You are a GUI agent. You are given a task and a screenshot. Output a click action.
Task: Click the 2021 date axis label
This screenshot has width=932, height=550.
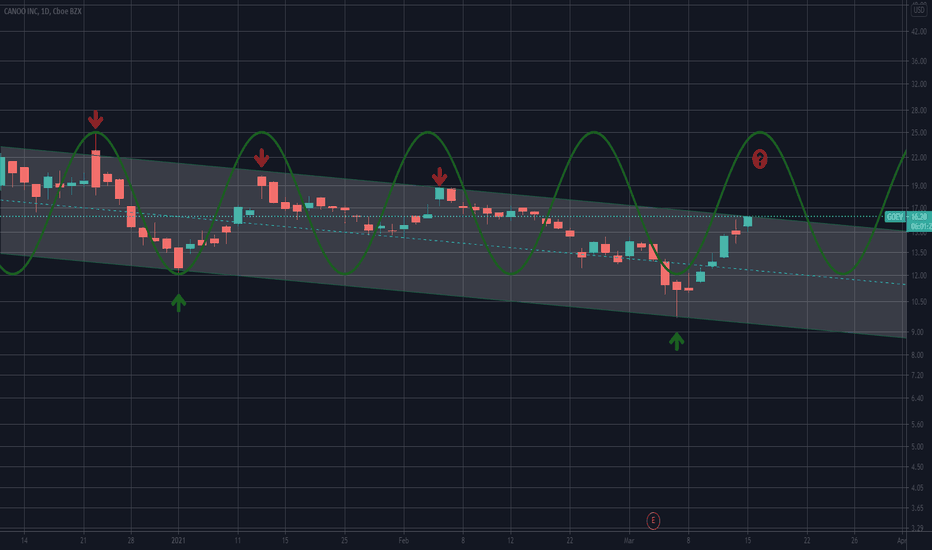178,540
